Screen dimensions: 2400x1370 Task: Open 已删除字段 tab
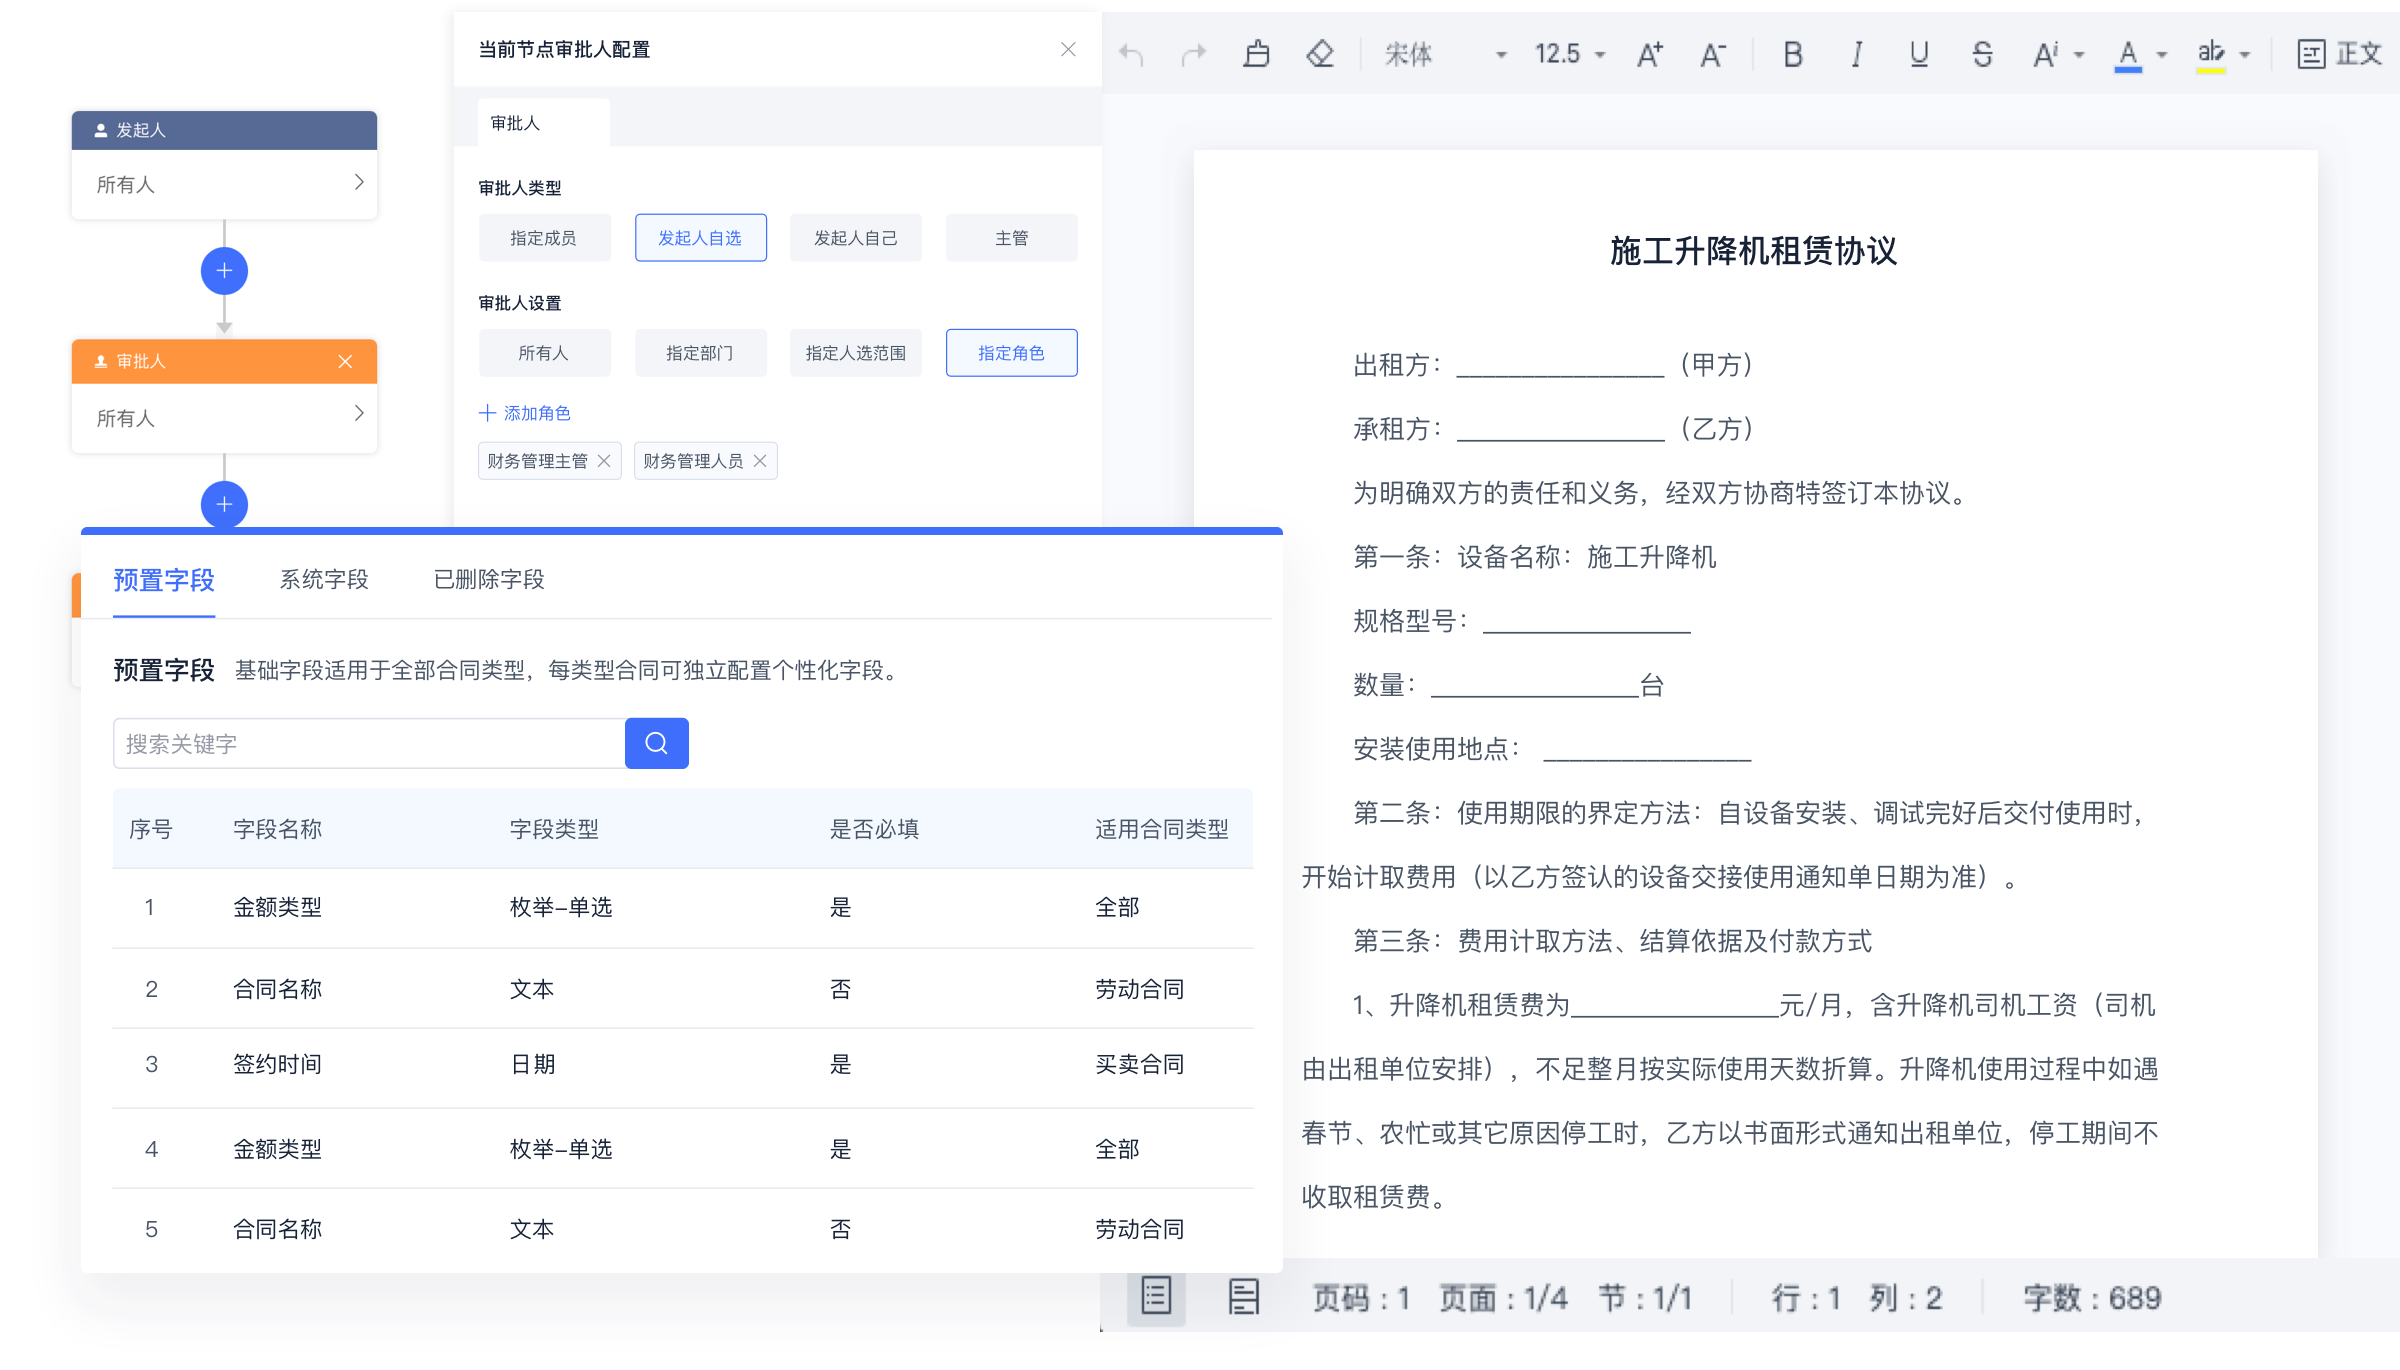tap(489, 579)
